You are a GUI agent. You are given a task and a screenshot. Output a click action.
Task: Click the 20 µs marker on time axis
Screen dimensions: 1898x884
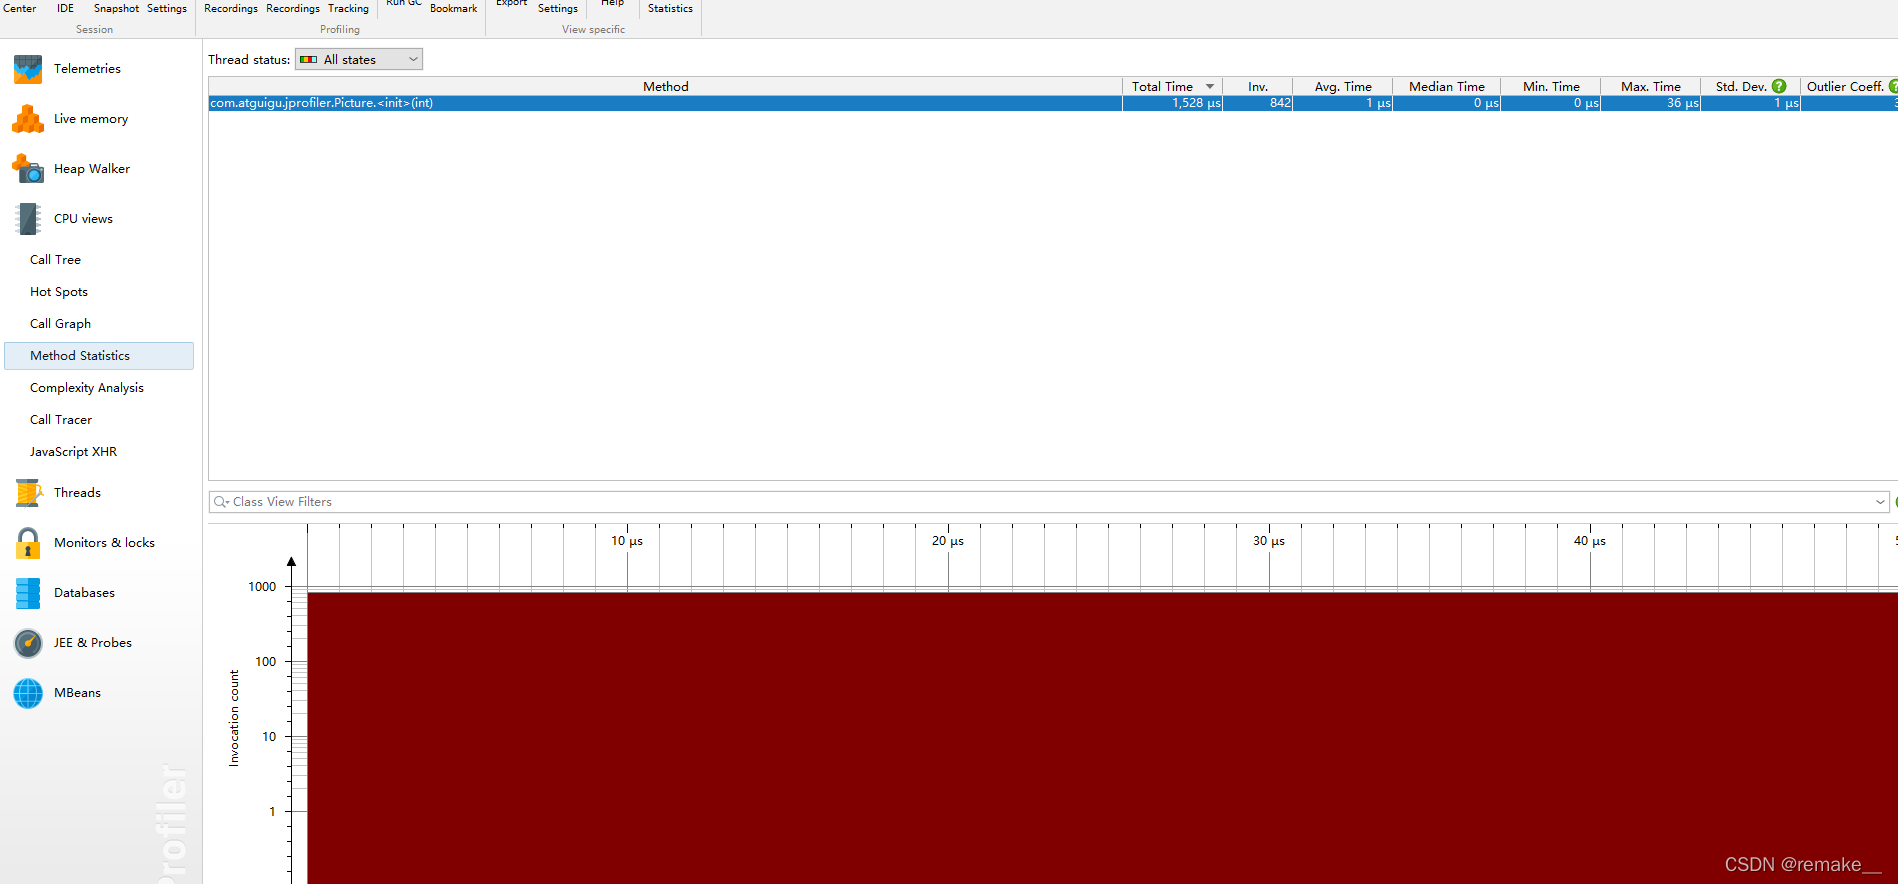click(x=948, y=541)
